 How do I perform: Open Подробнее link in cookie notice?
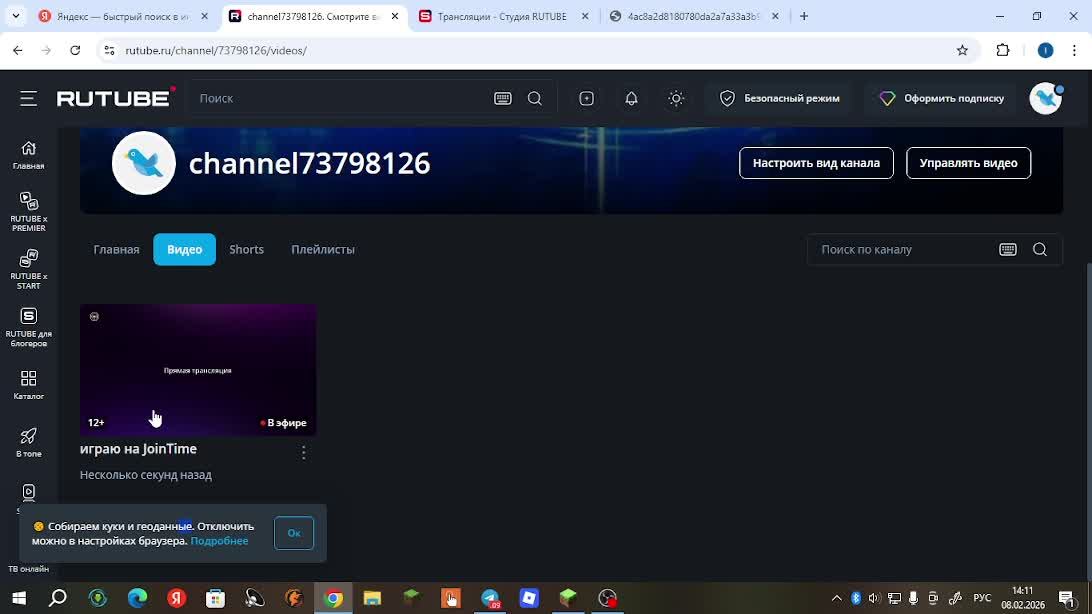pos(219,541)
